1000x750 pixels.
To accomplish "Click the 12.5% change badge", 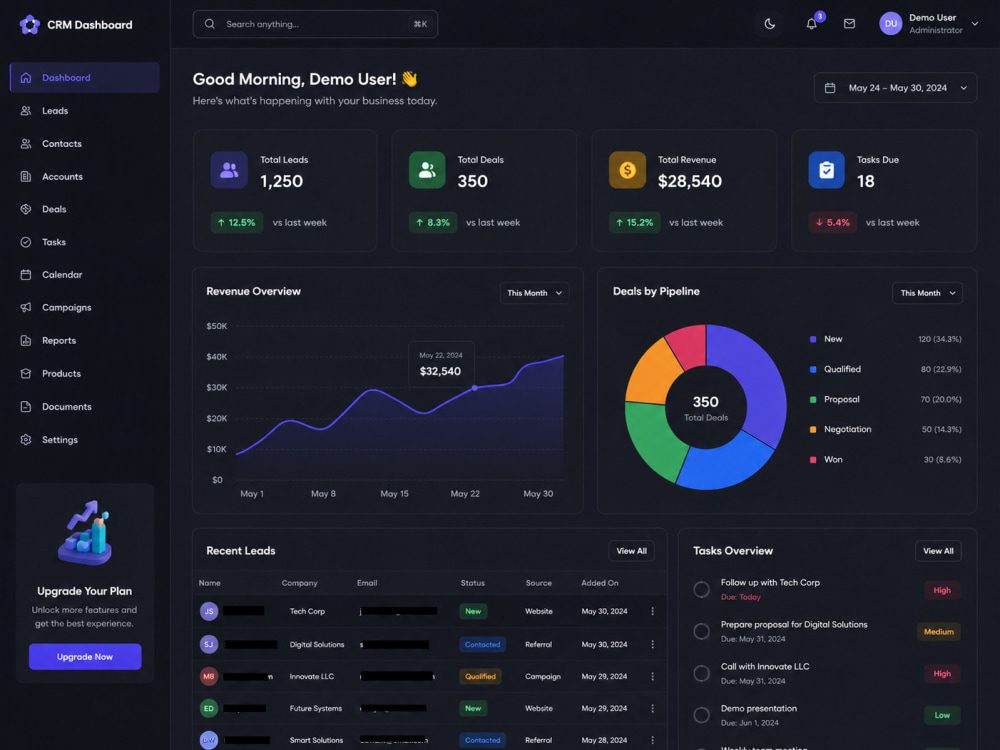I will pyautogui.click(x=237, y=223).
